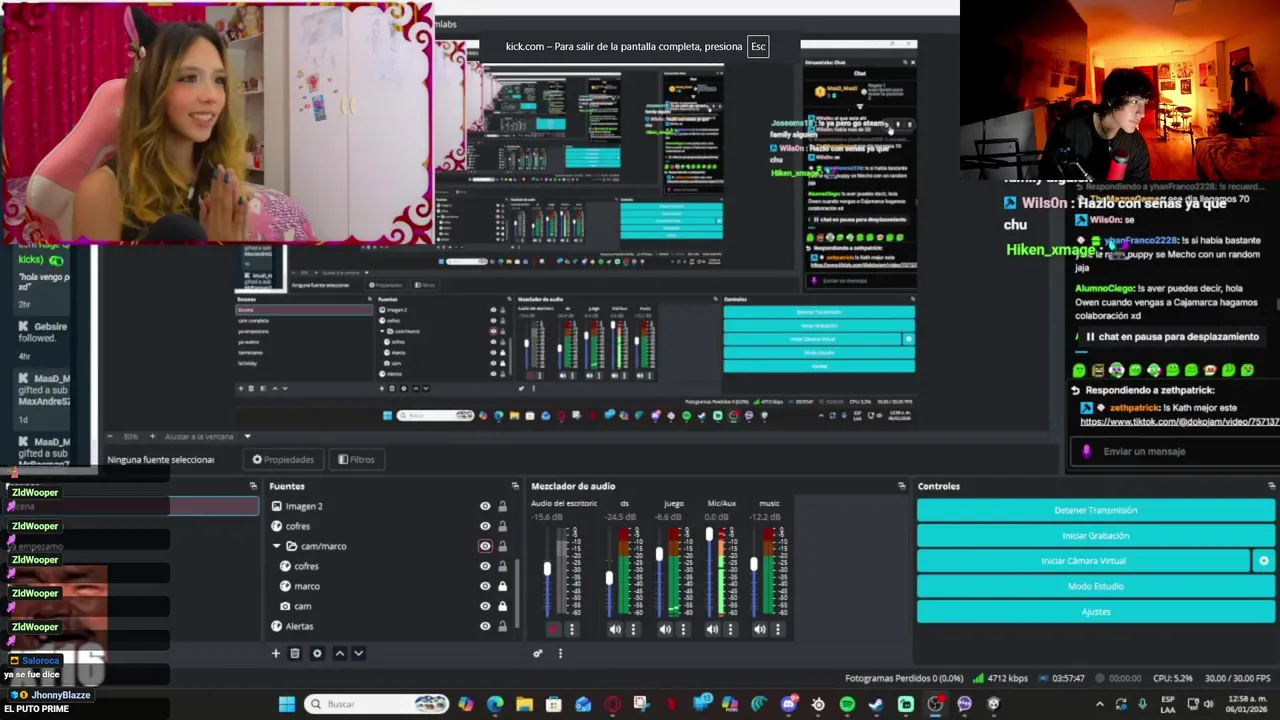
Task: Unlock the marco source
Action: (502, 586)
